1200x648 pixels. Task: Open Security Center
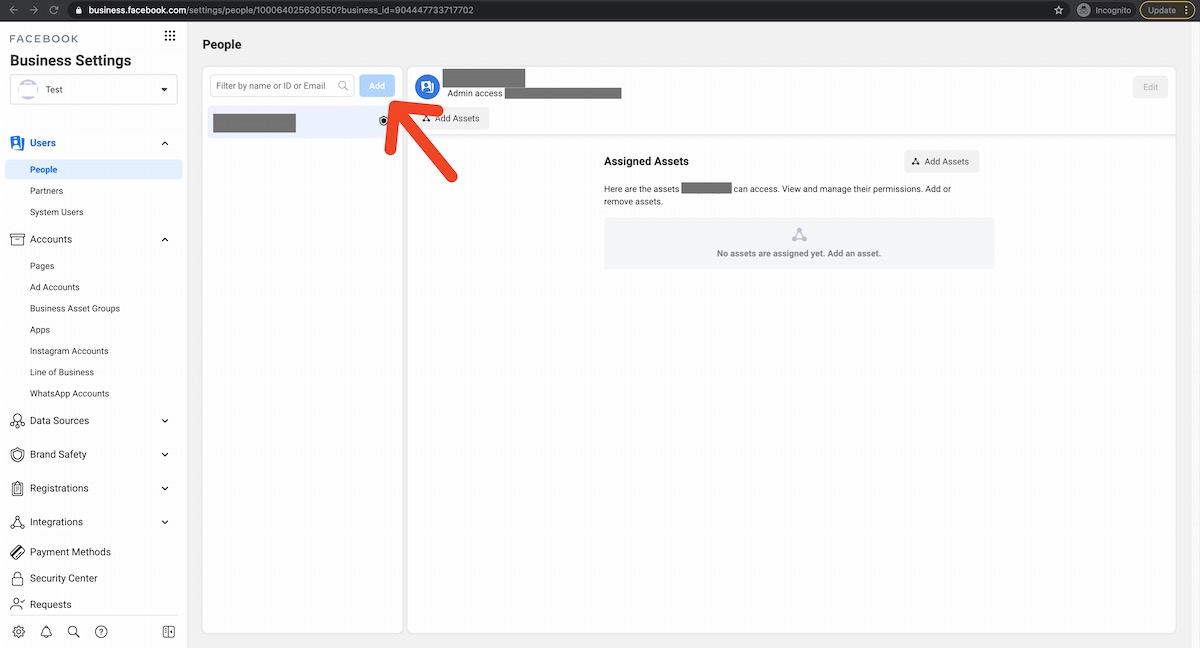63,578
